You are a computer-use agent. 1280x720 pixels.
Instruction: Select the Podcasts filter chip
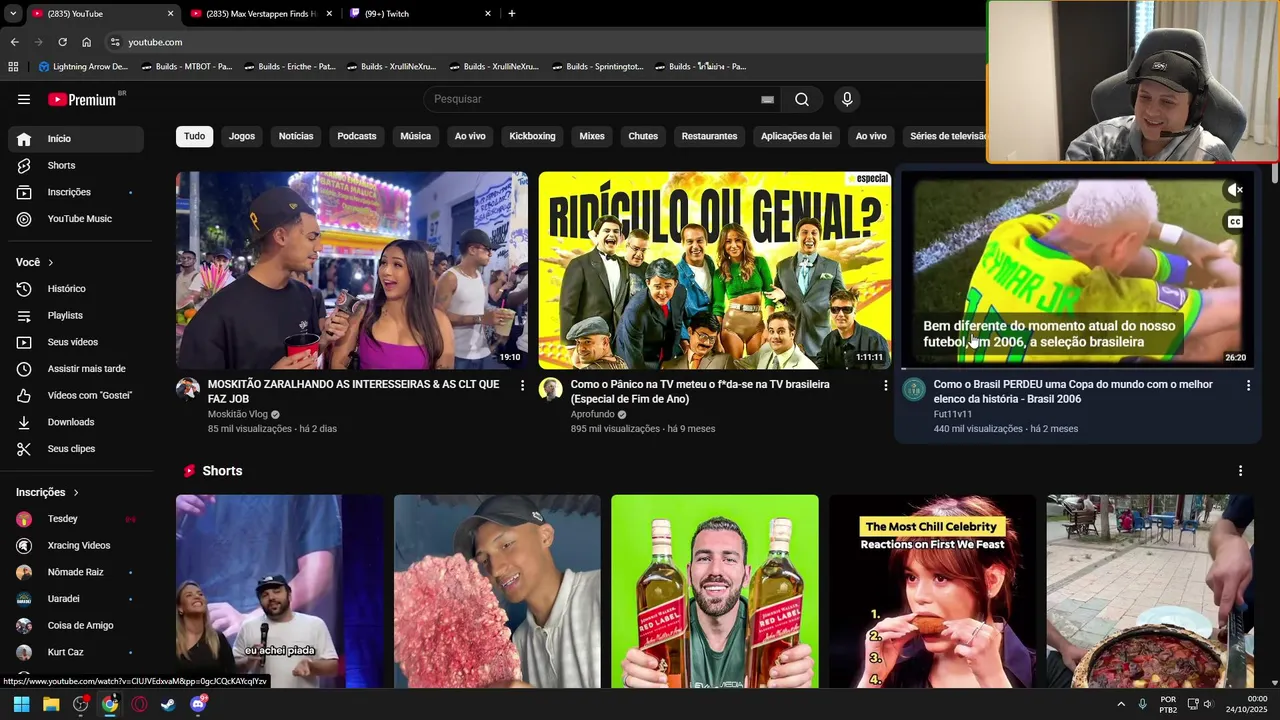[x=357, y=136]
